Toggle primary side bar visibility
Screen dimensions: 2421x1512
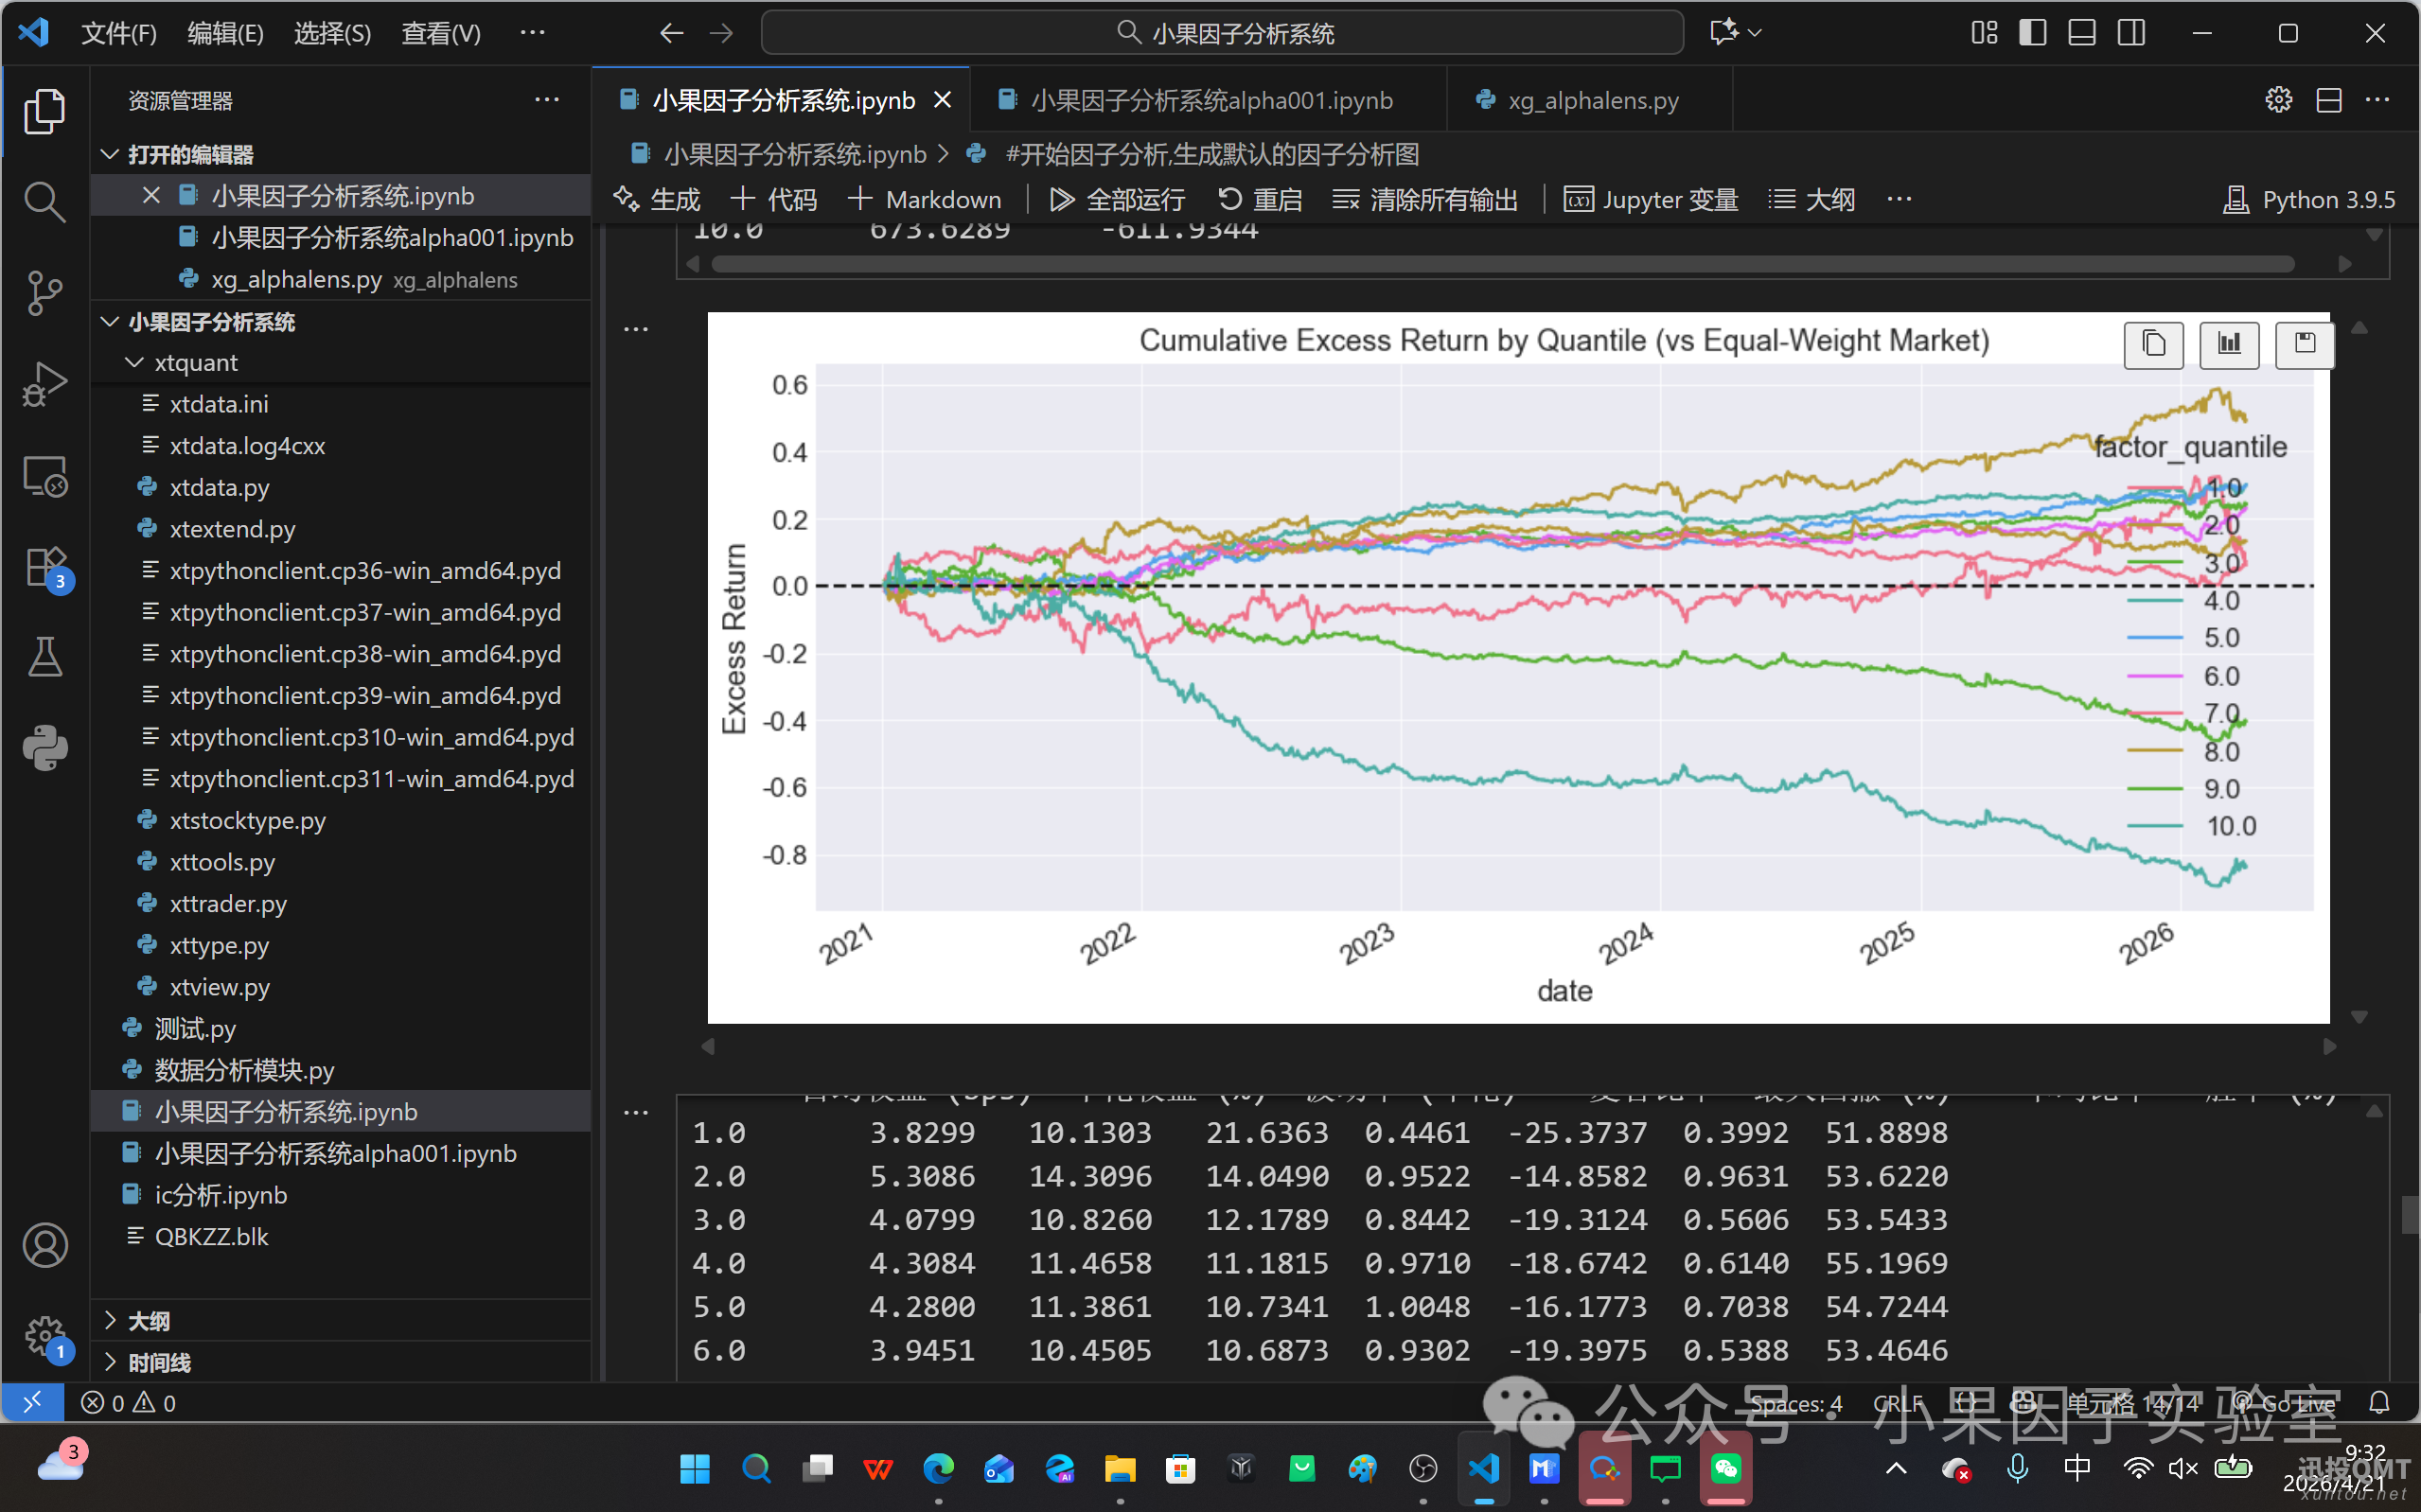tap(2032, 33)
